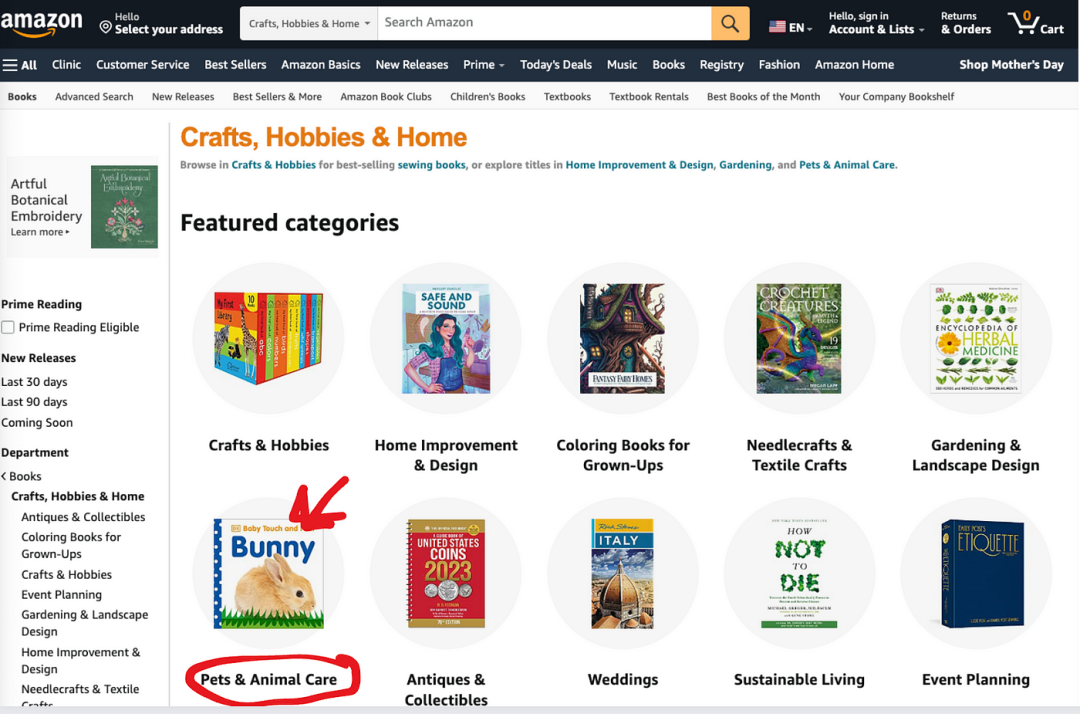Click the orange search magnifier button

click(730, 24)
